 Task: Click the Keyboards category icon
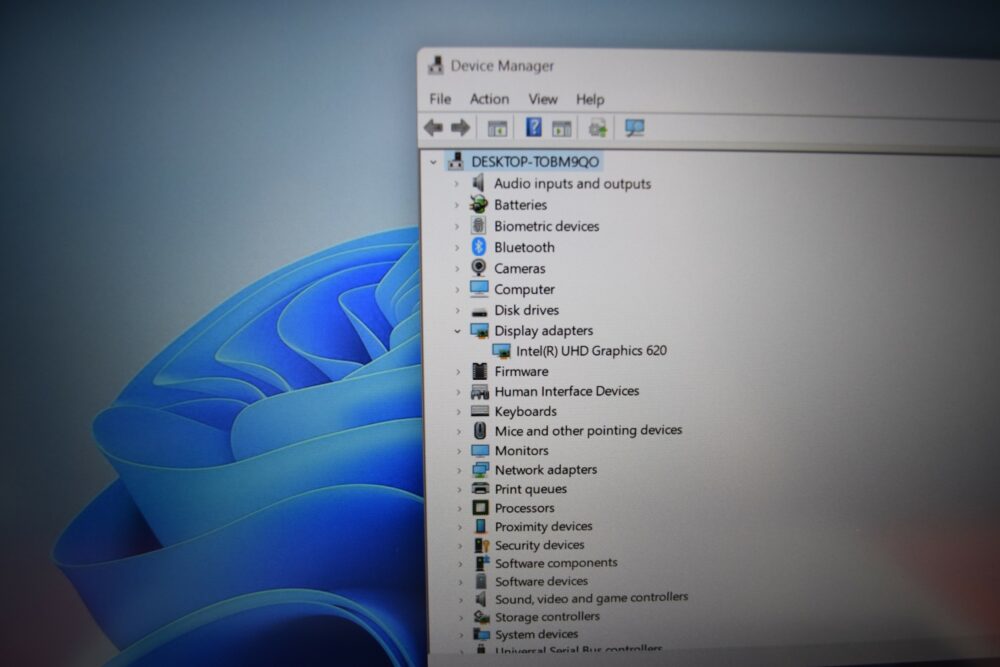480,411
